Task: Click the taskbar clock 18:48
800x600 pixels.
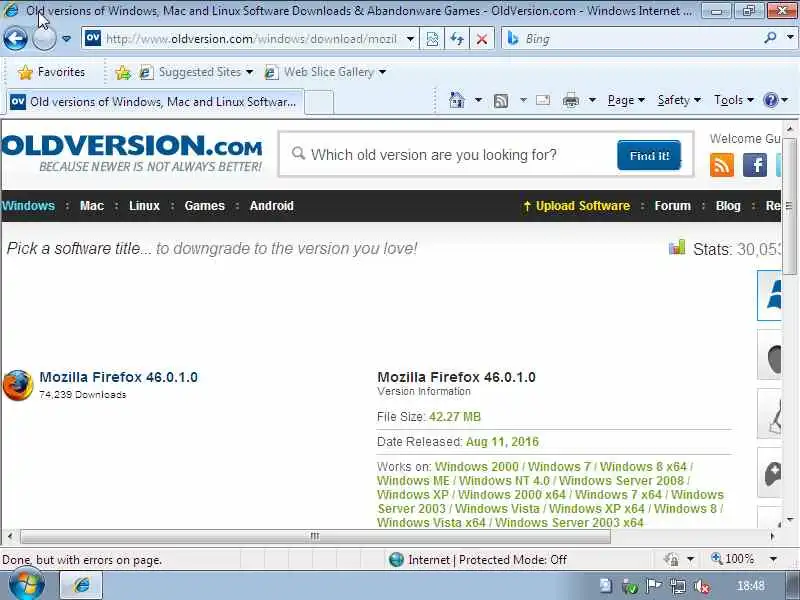Action: (751, 586)
